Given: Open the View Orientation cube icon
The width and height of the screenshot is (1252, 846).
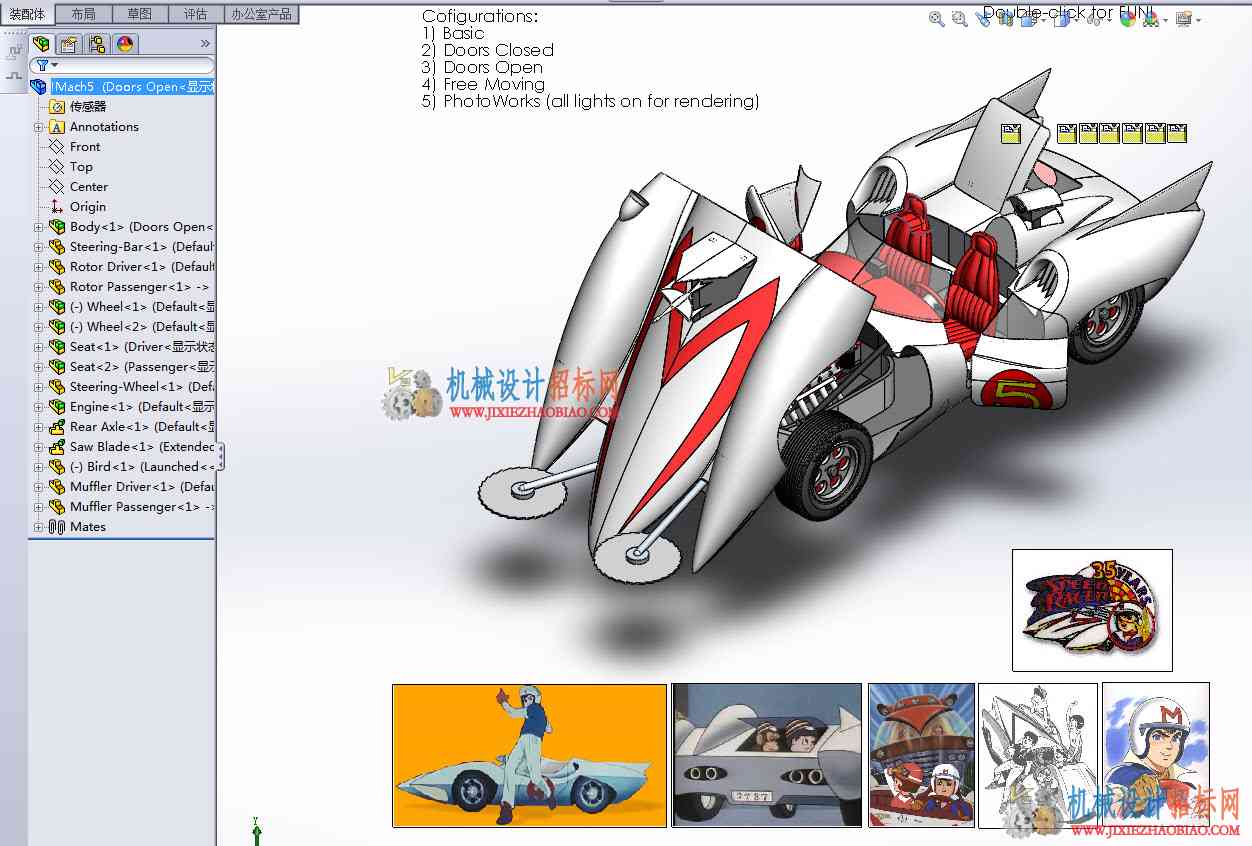Looking at the screenshot, I should (1029, 19).
